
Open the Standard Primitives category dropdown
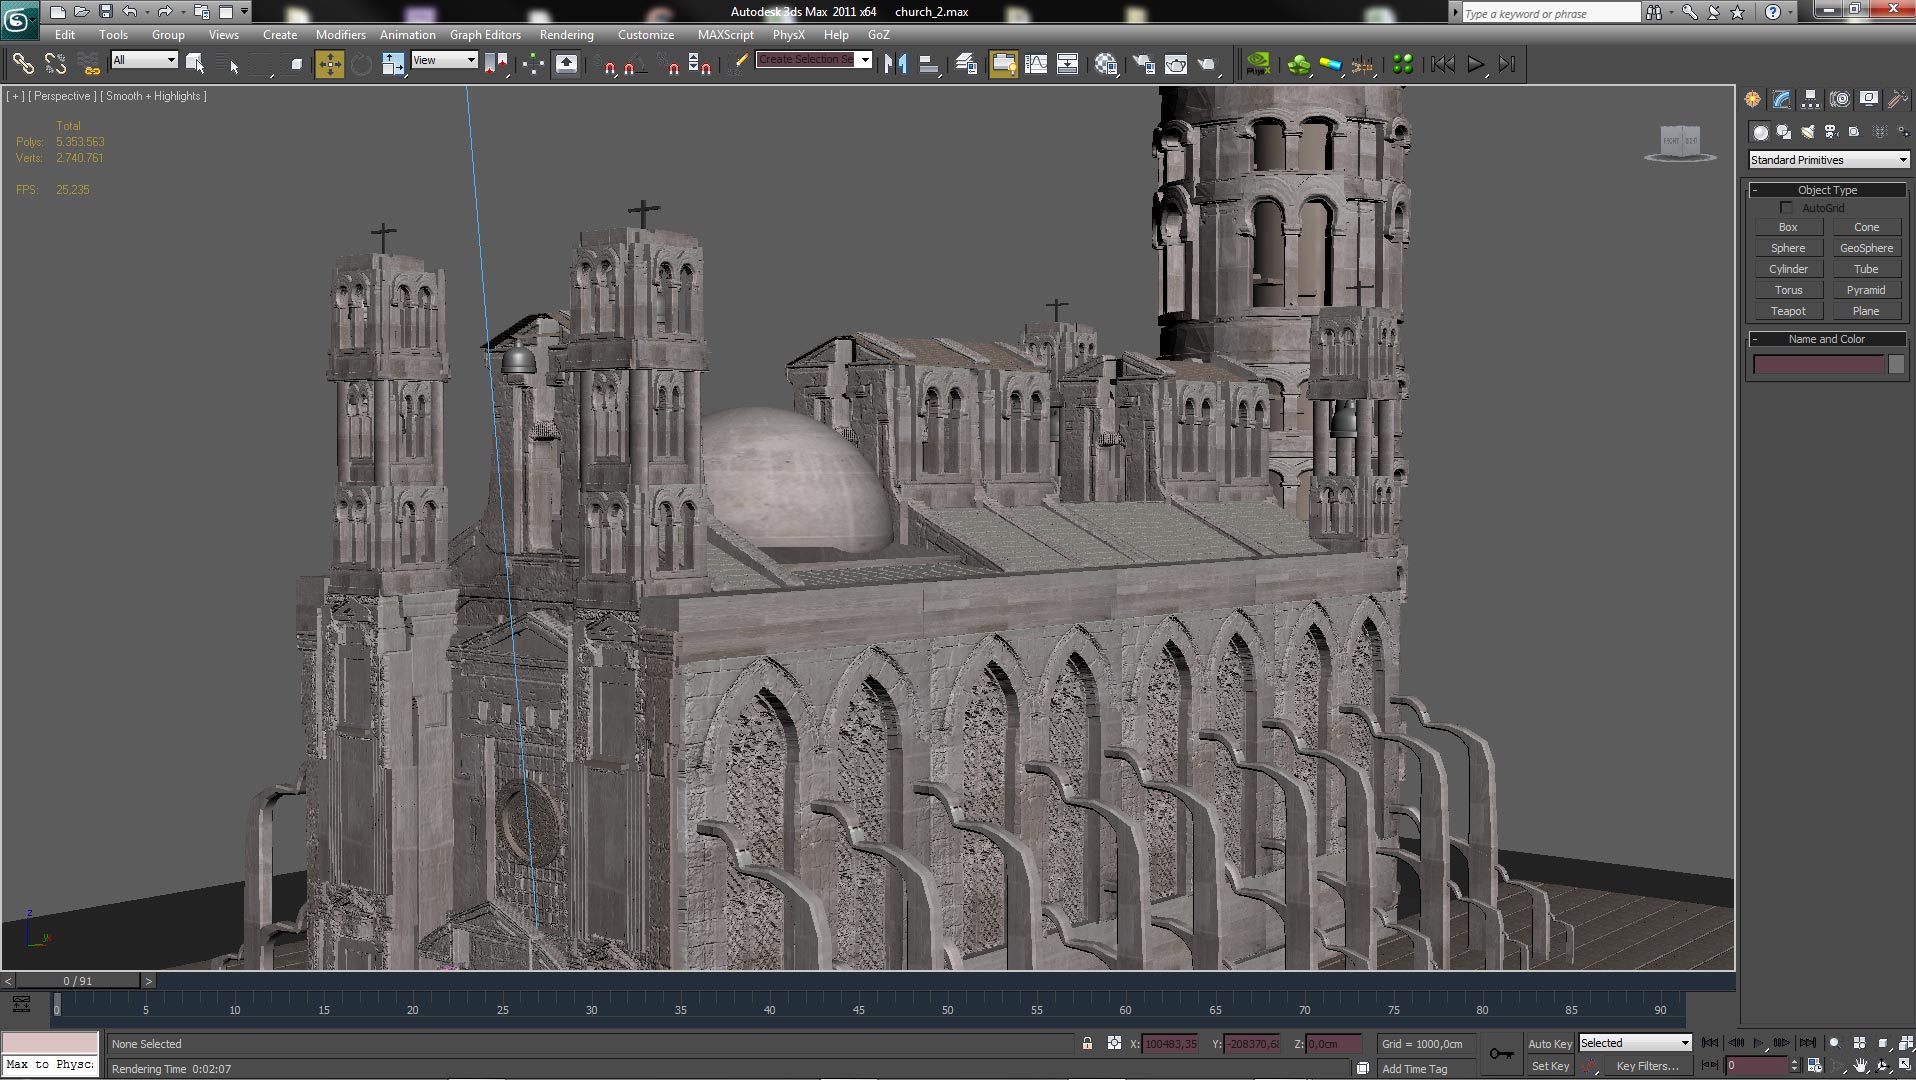(1828, 160)
